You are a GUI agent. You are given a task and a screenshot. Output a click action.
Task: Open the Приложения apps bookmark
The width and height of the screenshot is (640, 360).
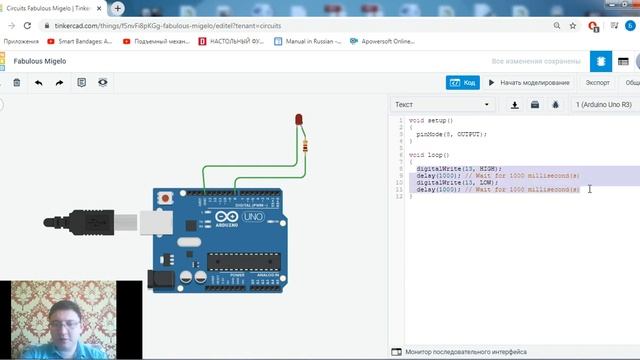pos(21,41)
